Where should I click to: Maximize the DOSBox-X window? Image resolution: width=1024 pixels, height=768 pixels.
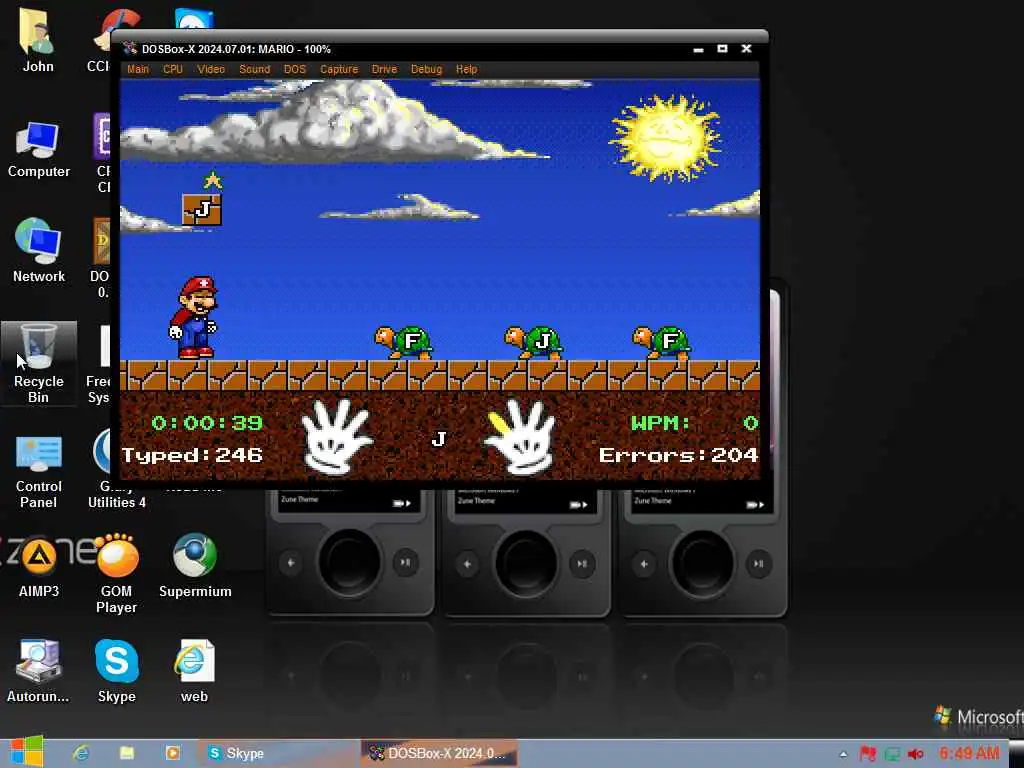coord(722,49)
